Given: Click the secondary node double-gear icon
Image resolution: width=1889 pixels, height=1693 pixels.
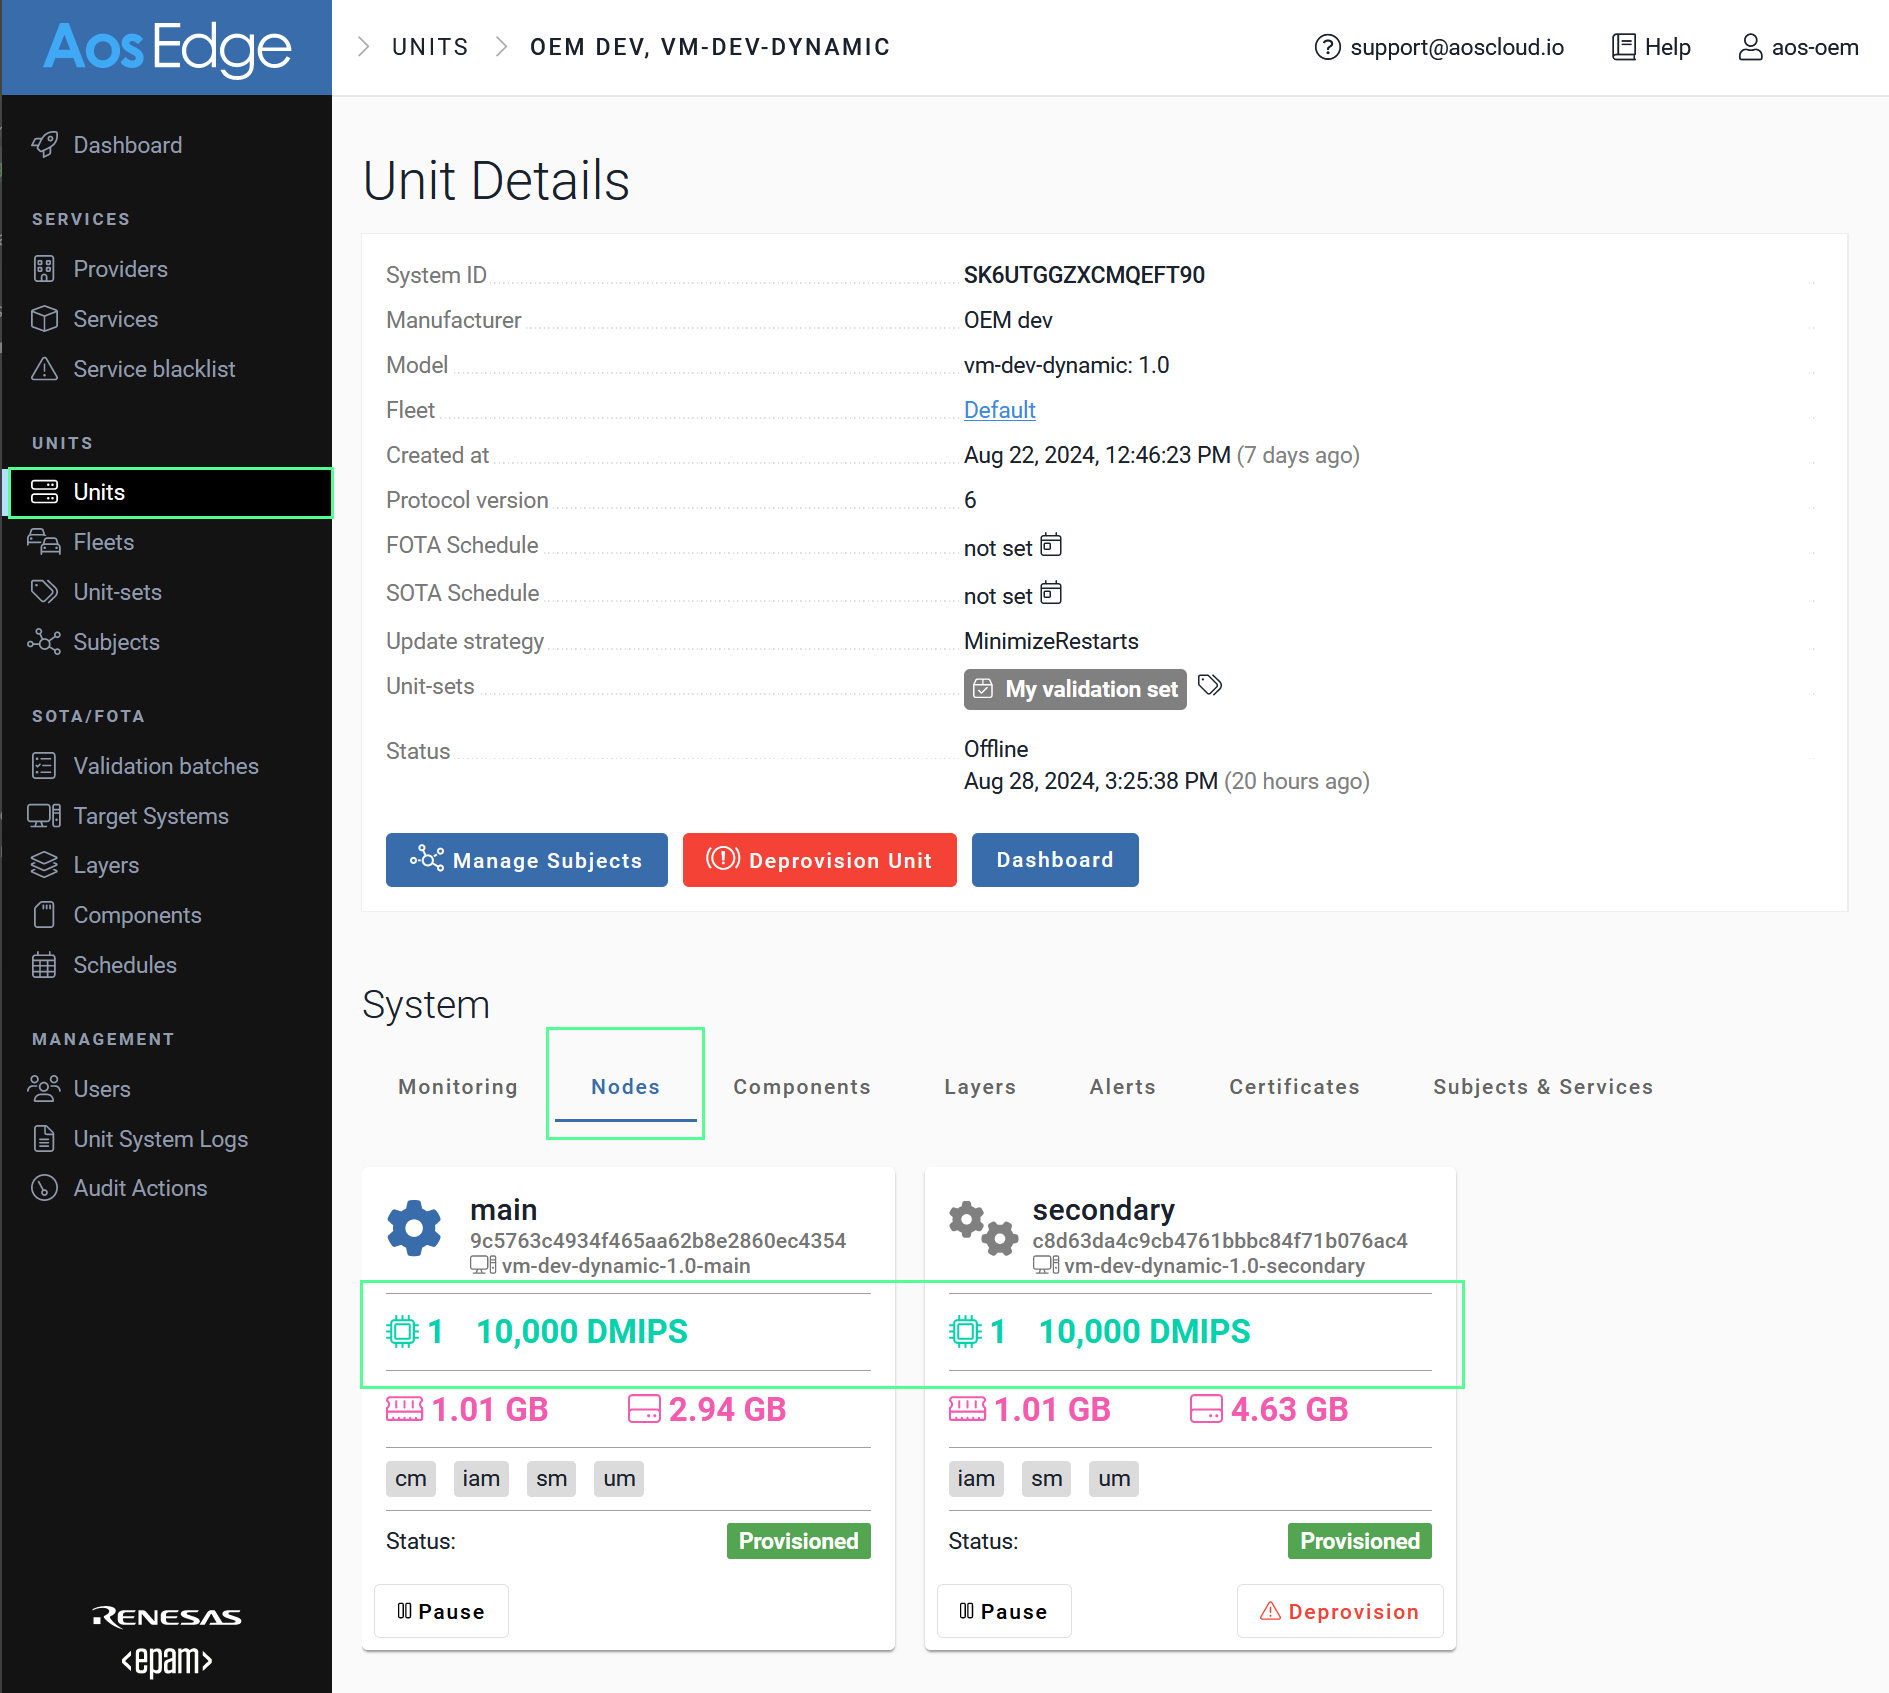Looking at the screenshot, I should point(982,1228).
